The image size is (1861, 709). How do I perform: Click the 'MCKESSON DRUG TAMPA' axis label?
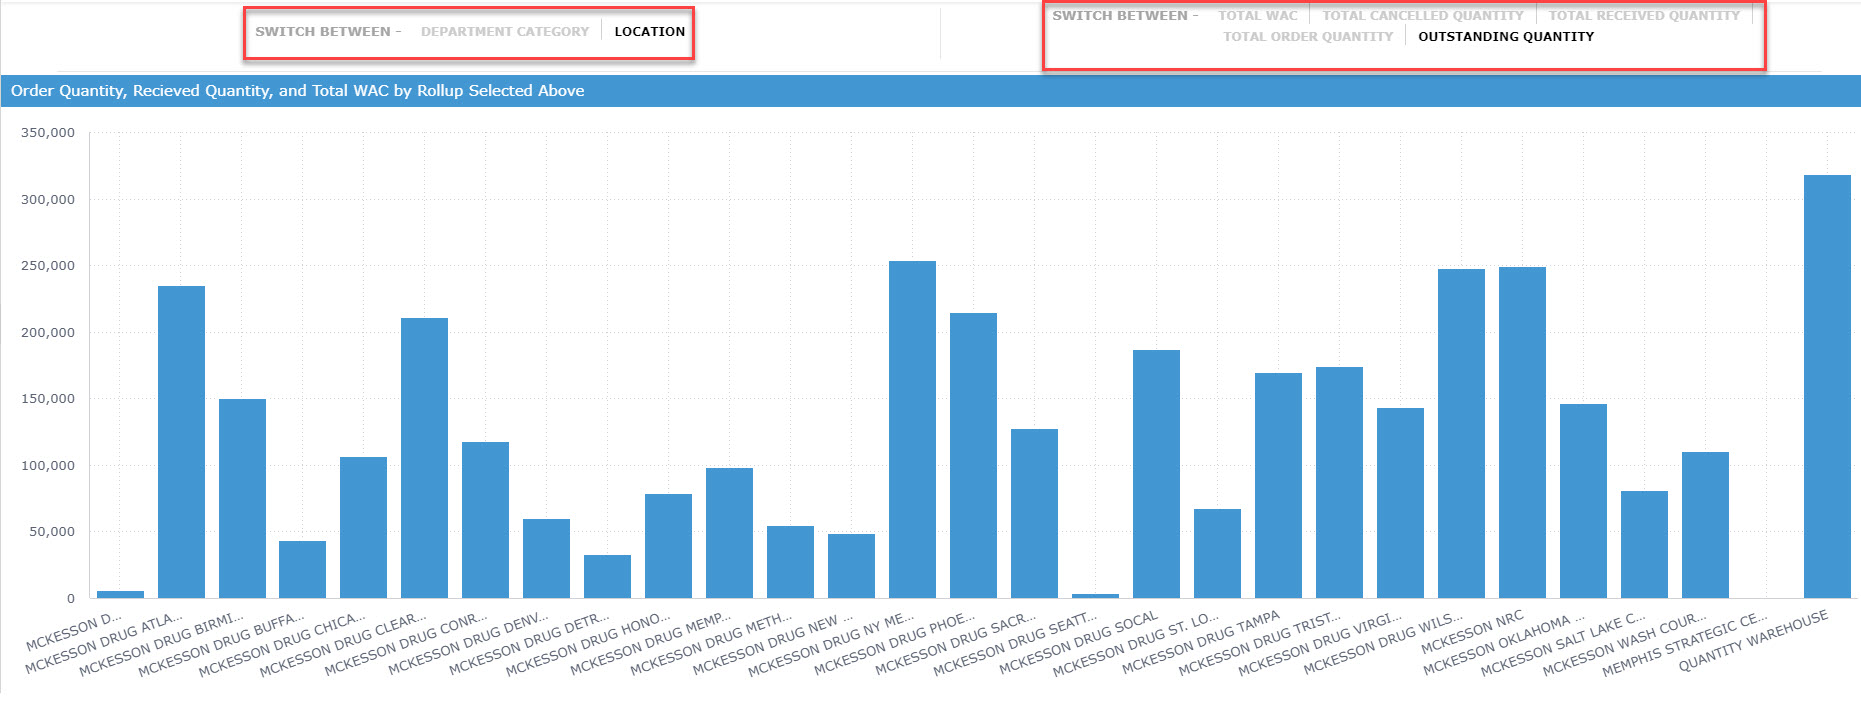tap(1201, 643)
